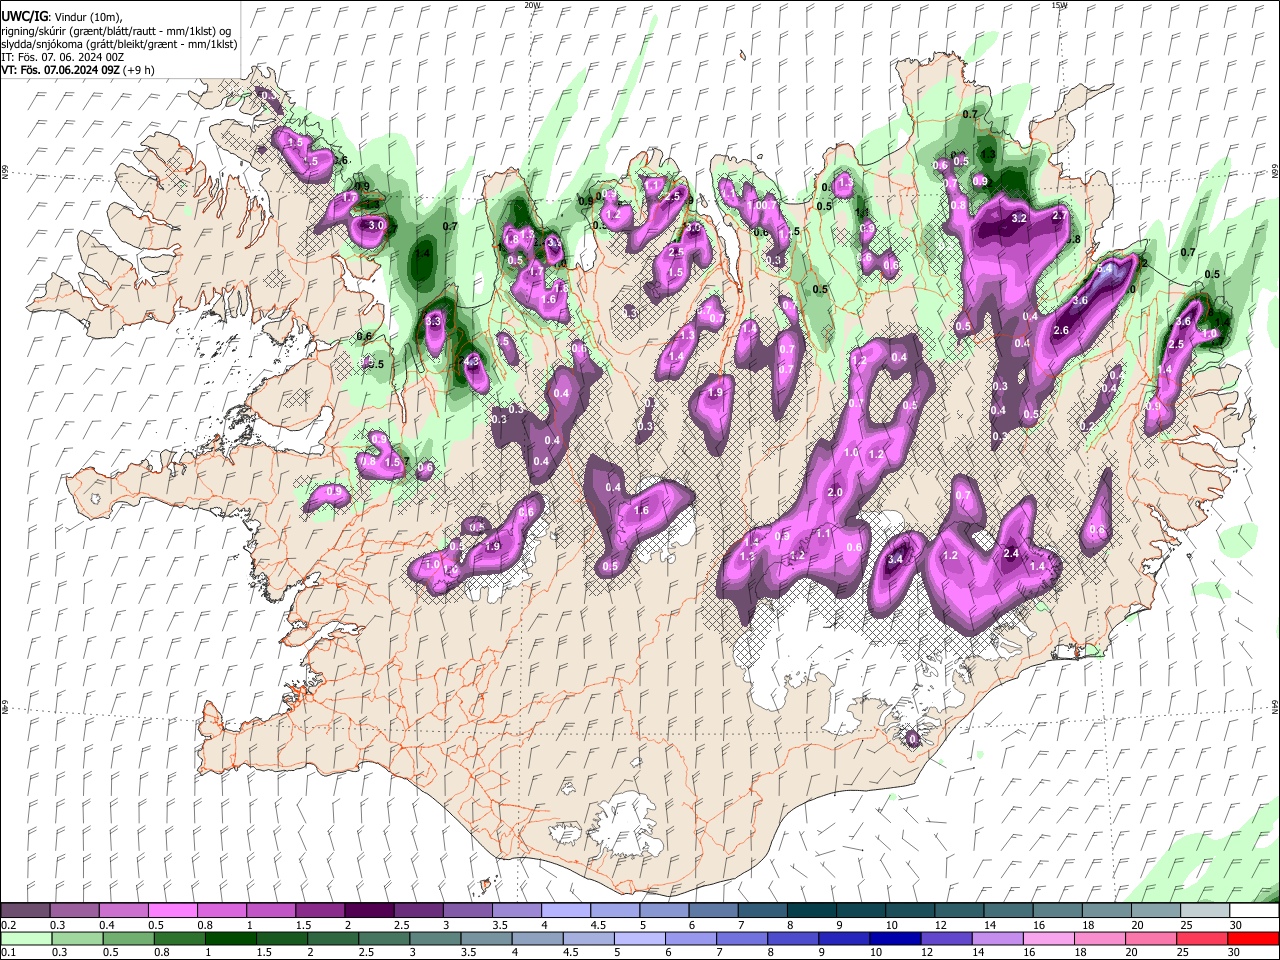Select bright pink-magenta swatch in upper legend row
This screenshot has height=960, width=1280.
(x=172, y=910)
